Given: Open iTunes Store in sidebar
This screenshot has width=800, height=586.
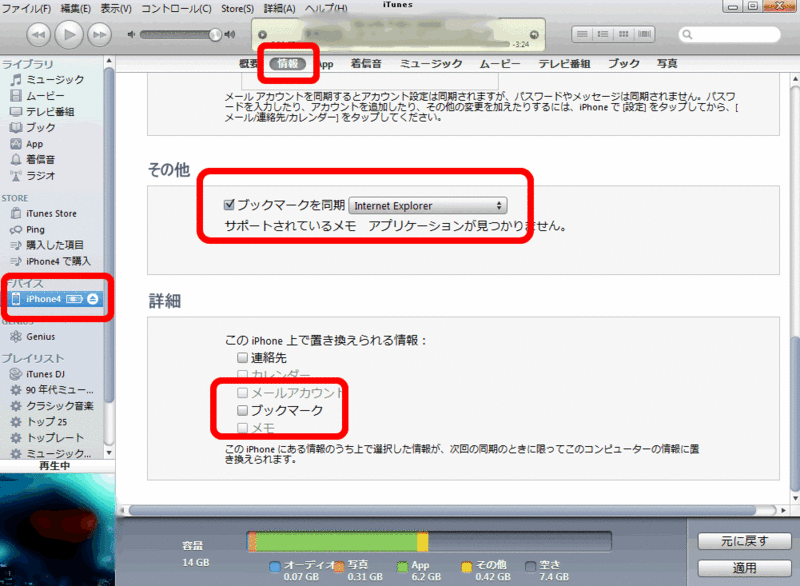Looking at the screenshot, I should [51, 213].
